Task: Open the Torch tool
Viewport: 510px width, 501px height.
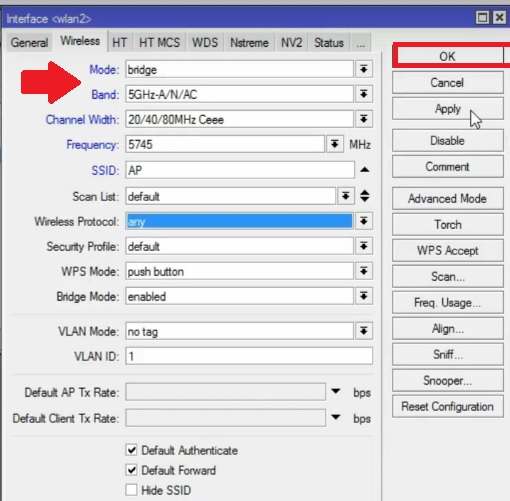Action: pyautogui.click(x=448, y=224)
